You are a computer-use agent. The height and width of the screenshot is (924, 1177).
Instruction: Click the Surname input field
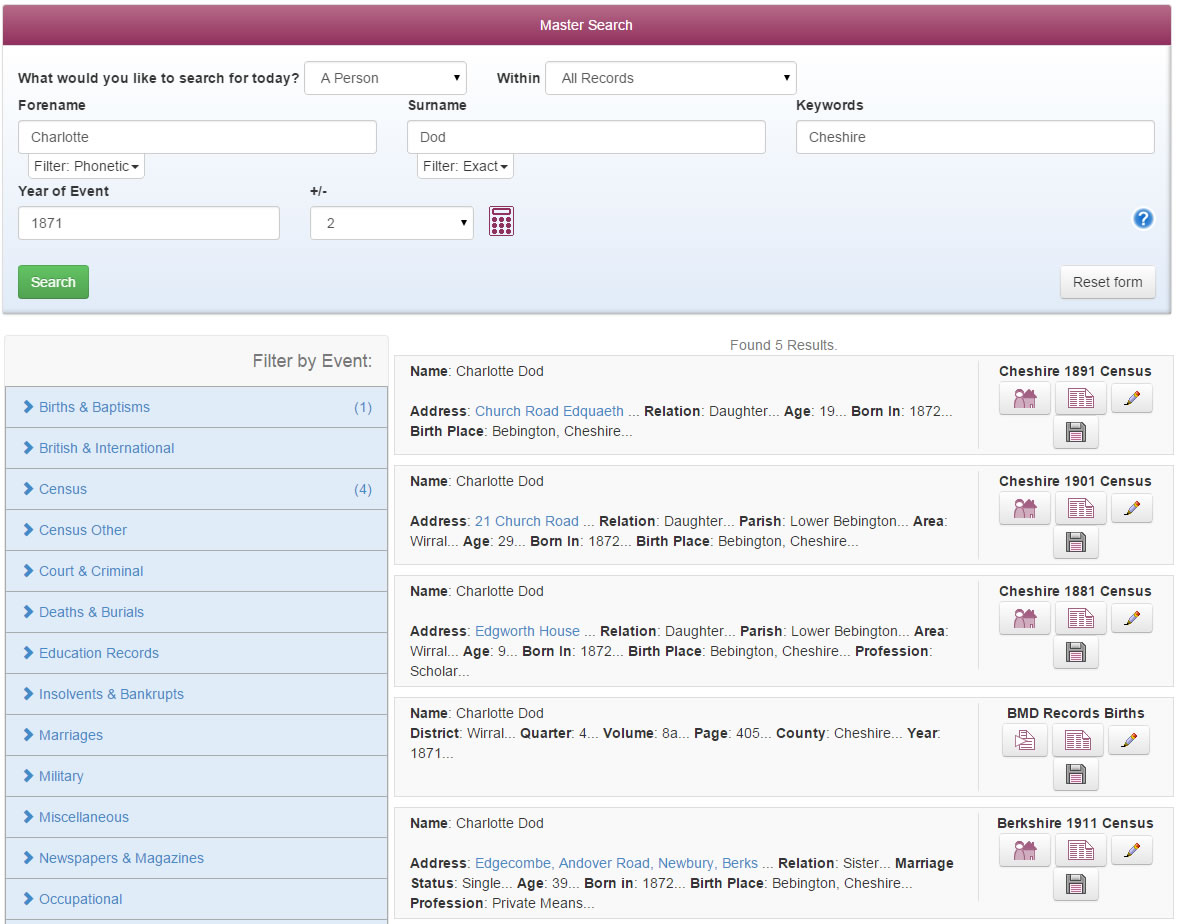tap(586, 137)
